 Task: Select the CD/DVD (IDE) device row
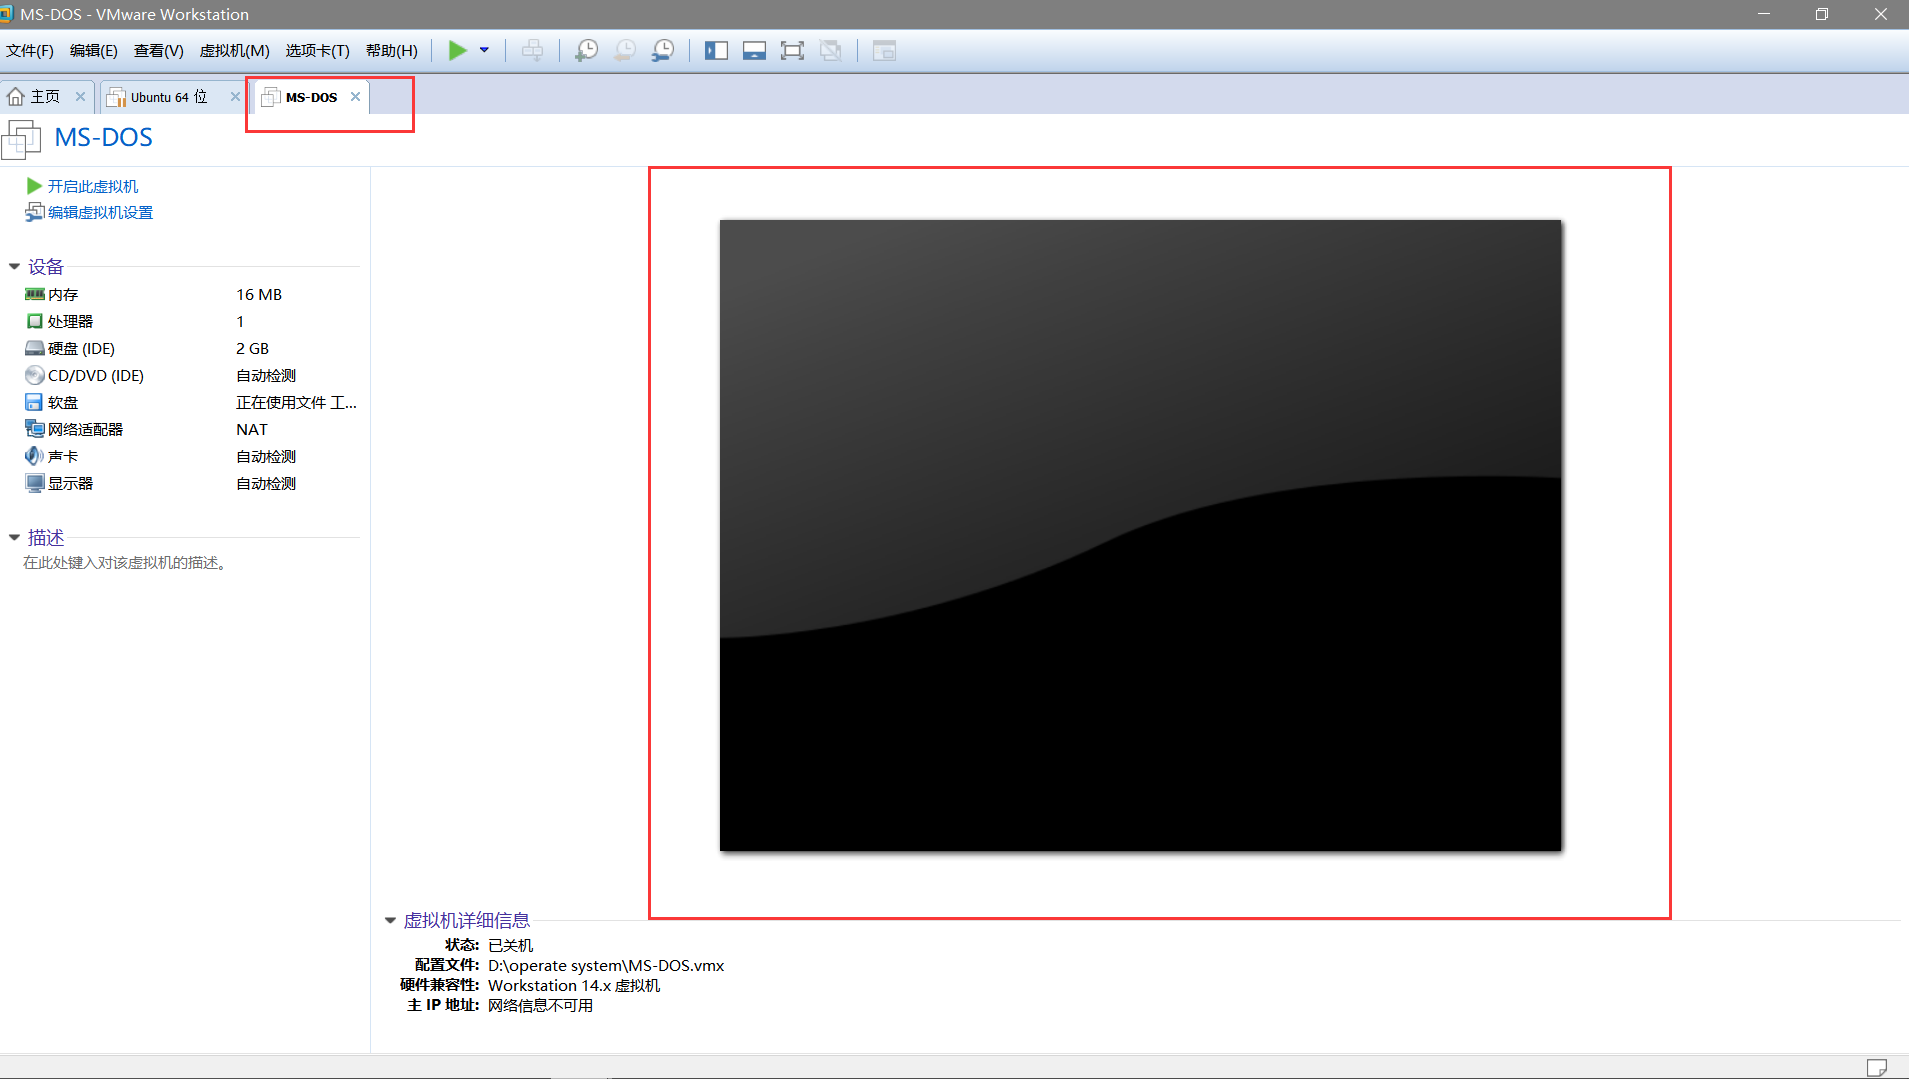(x=190, y=375)
